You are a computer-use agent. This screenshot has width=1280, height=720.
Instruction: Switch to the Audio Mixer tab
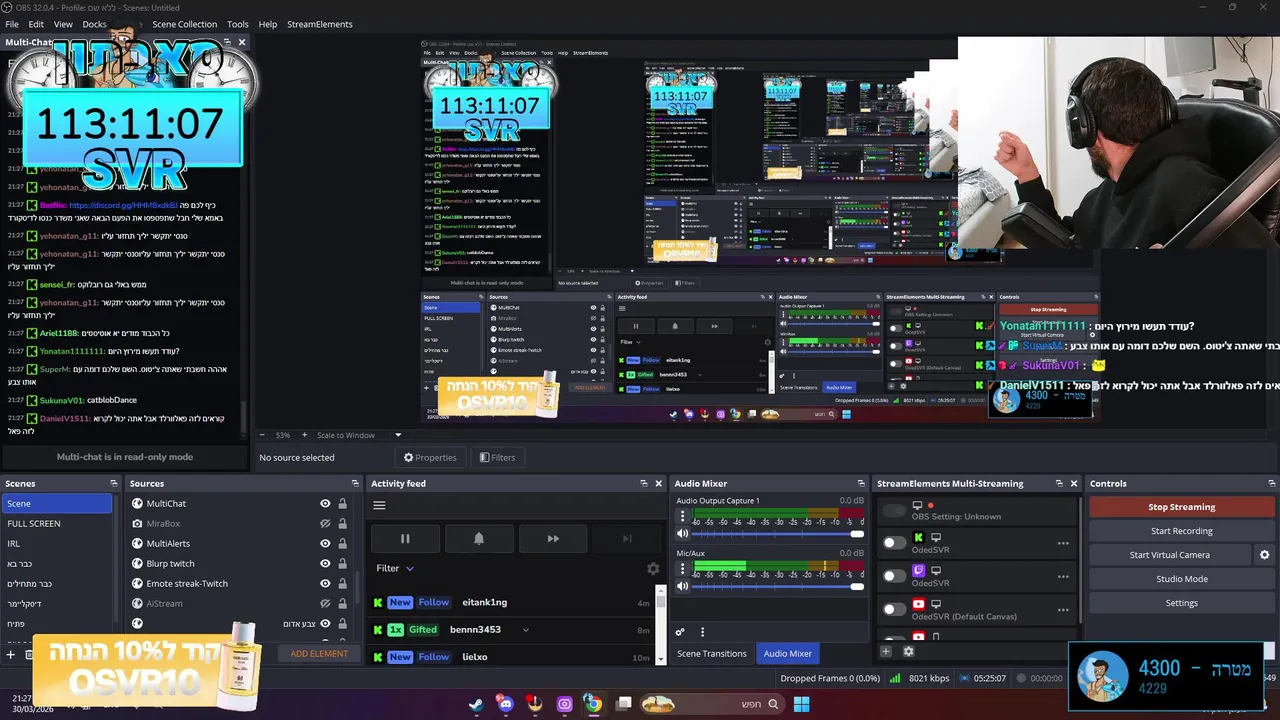(788, 654)
